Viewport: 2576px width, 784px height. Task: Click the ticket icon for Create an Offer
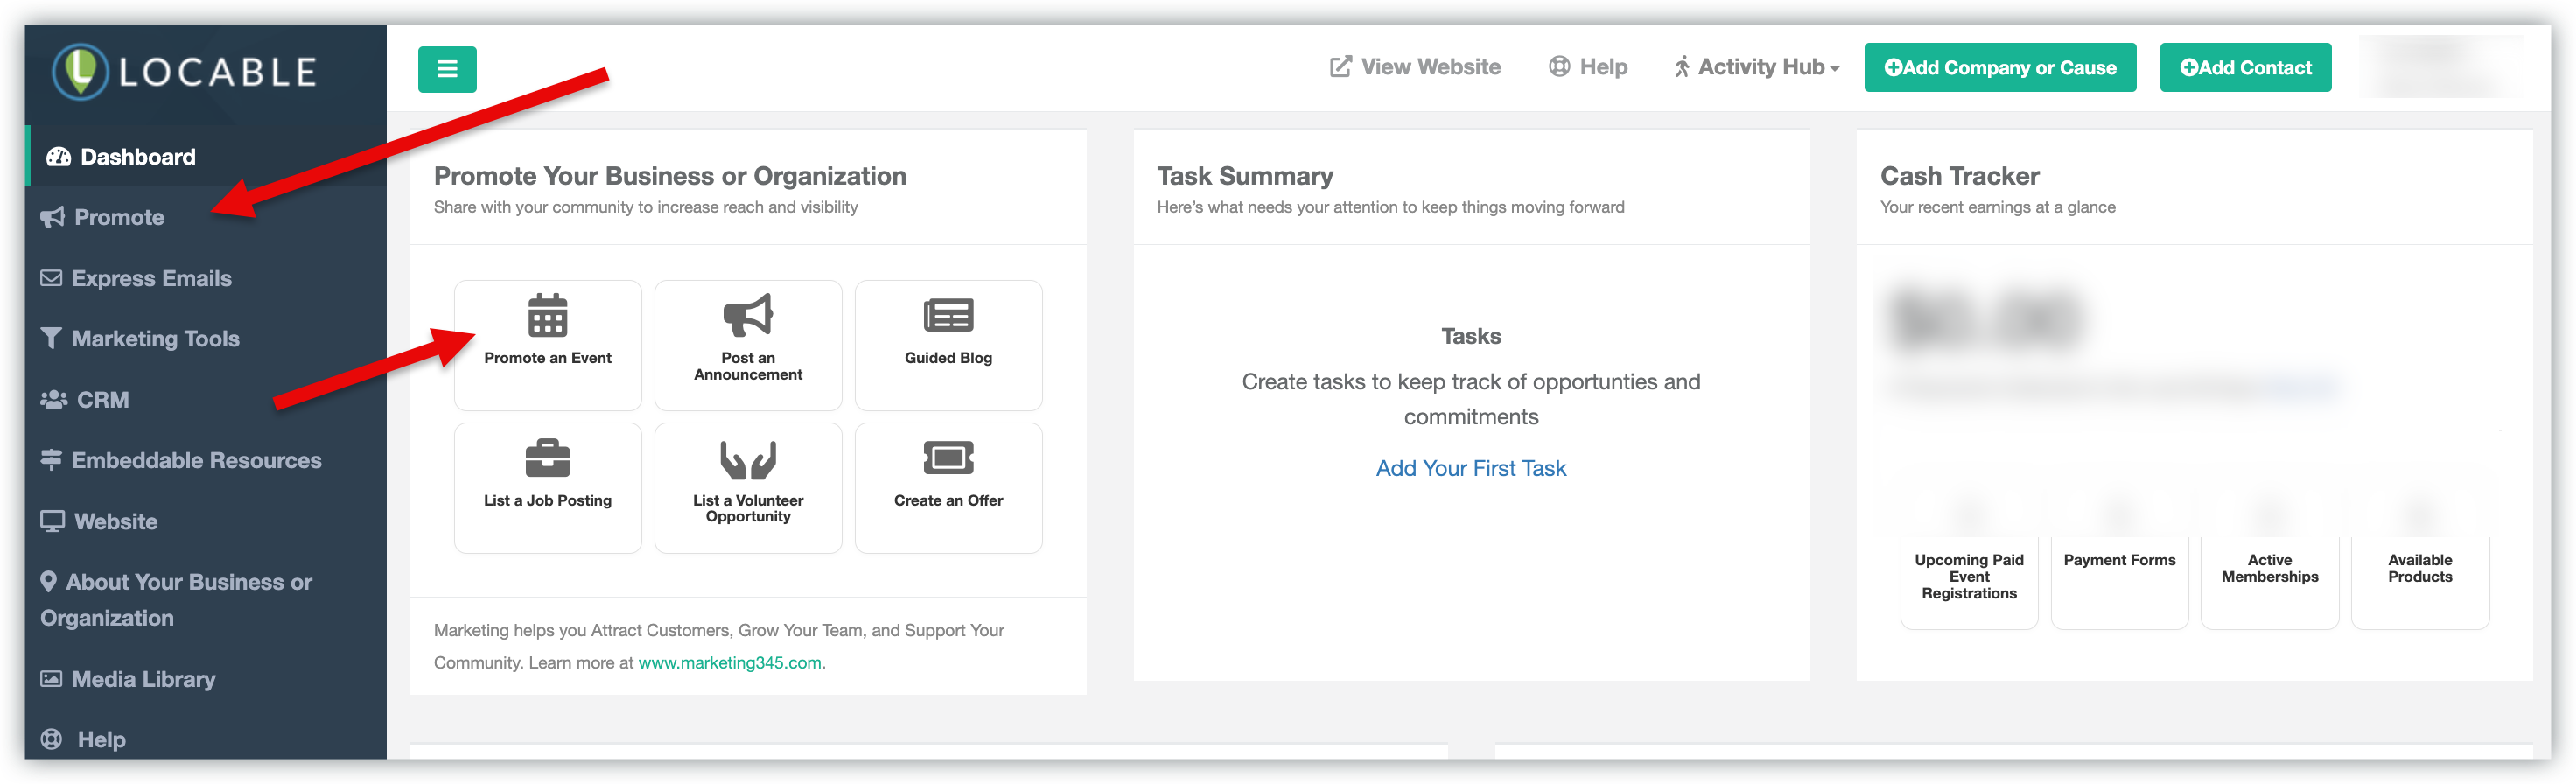948,459
